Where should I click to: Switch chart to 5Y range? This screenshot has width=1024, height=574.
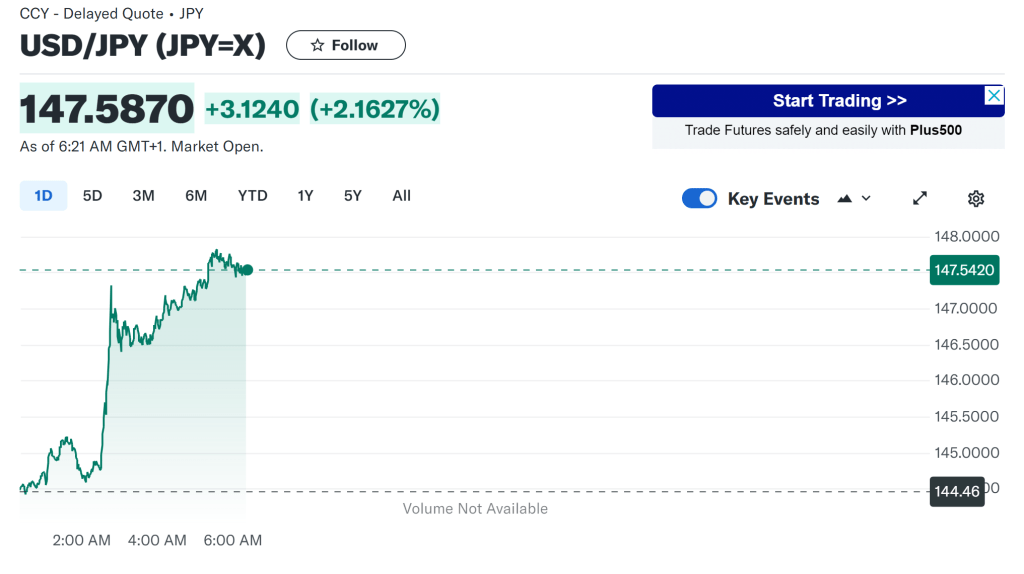coord(352,196)
